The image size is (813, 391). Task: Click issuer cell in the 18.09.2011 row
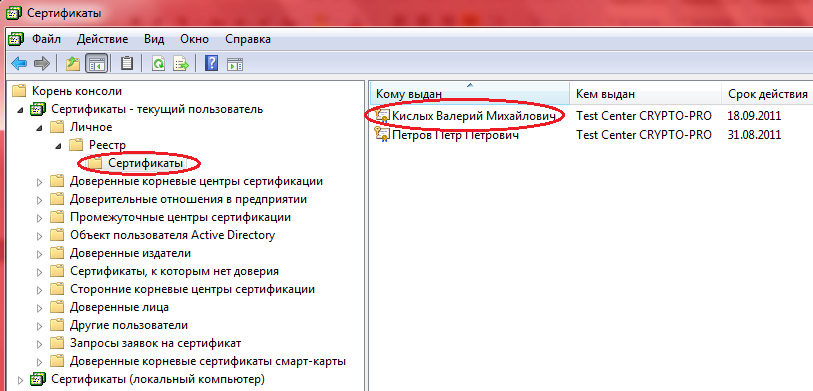644,116
